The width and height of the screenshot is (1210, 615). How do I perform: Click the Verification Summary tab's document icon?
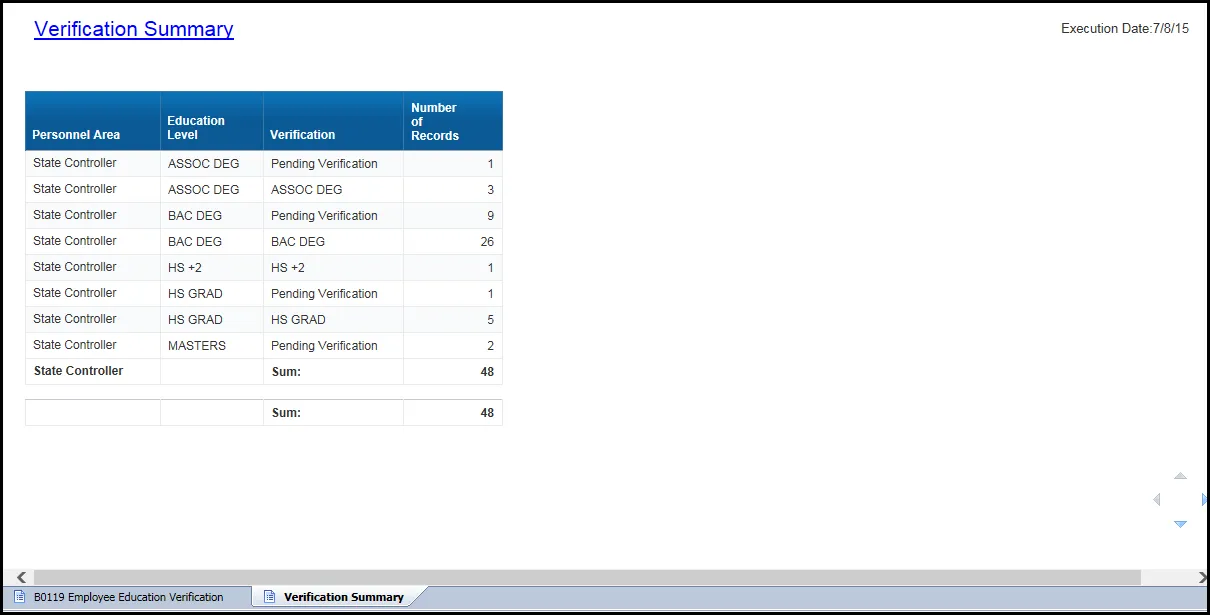click(269, 597)
